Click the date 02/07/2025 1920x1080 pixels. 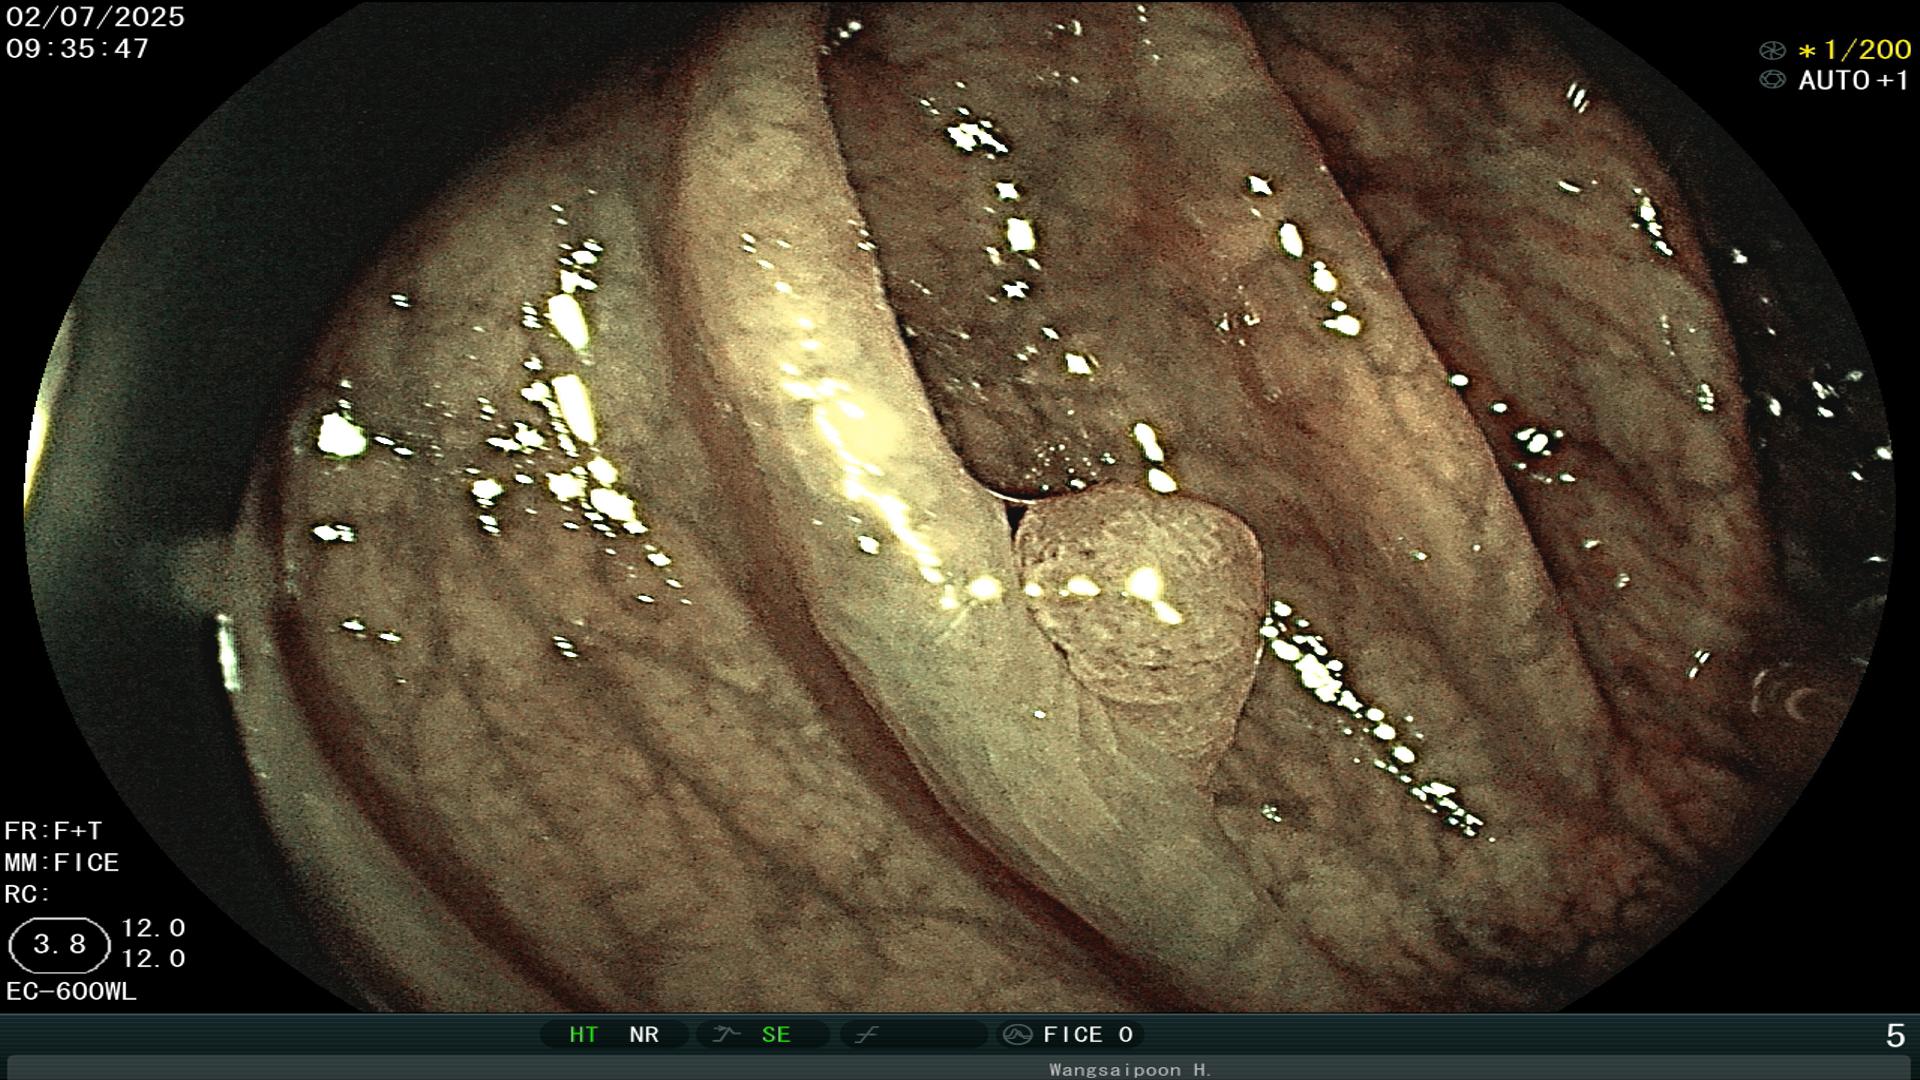pyautogui.click(x=95, y=17)
